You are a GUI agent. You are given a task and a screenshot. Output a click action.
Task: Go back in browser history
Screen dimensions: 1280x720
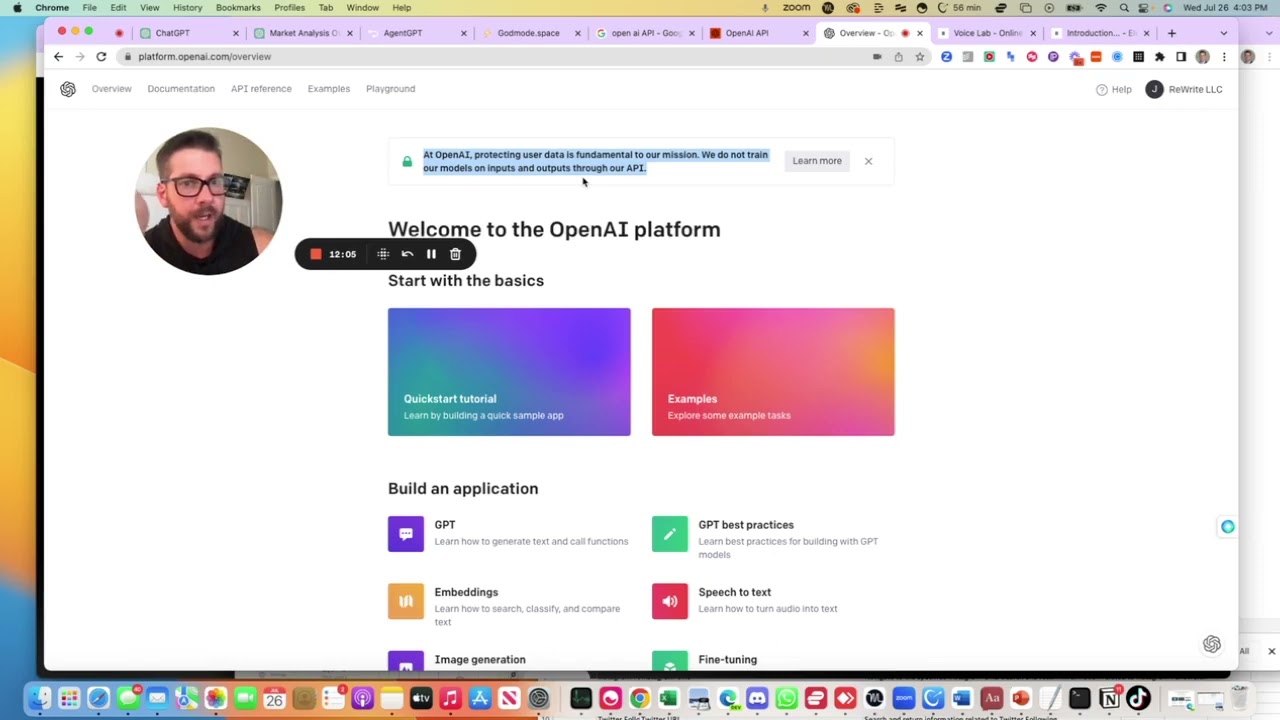coord(58,57)
